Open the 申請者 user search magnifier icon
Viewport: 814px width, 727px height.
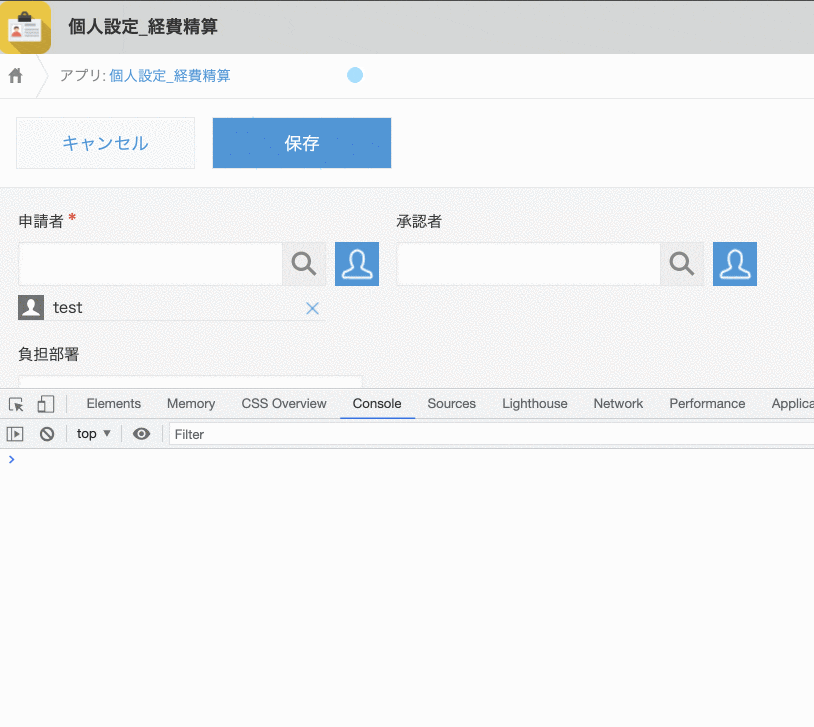point(303,263)
